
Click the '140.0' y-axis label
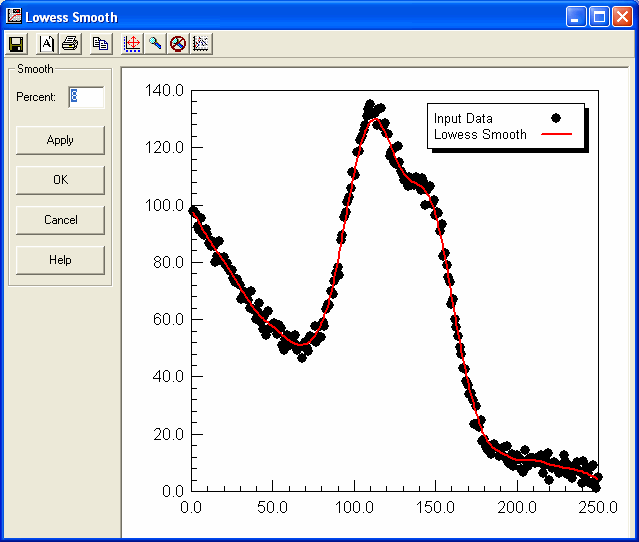tap(164, 90)
